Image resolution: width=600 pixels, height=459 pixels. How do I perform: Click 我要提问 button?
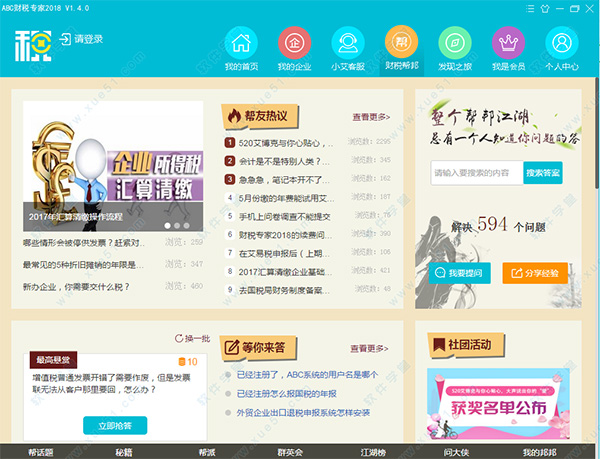[x=459, y=273]
